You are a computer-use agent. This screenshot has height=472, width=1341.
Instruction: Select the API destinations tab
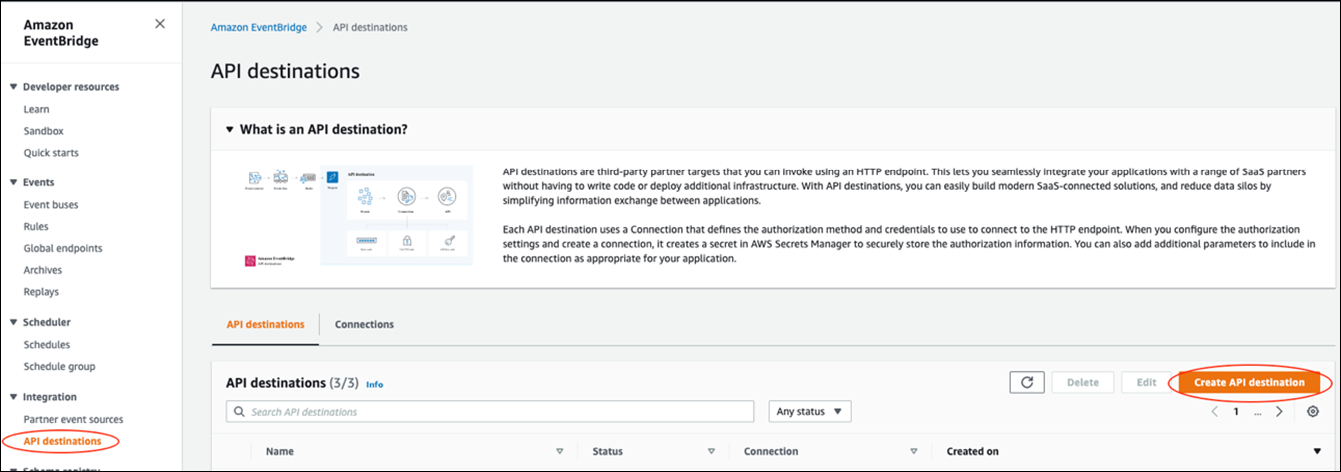pyautogui.click(x=265, y=325)
